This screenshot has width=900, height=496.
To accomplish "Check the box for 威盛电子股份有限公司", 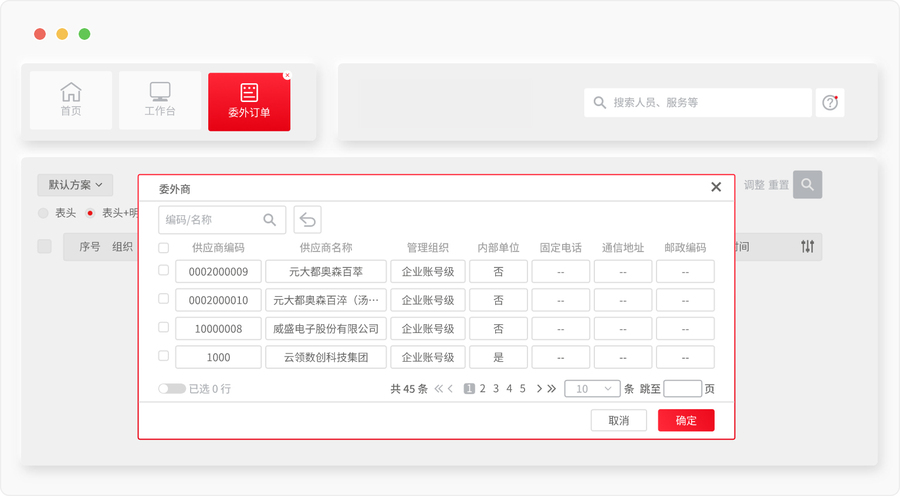I will 164,327.
